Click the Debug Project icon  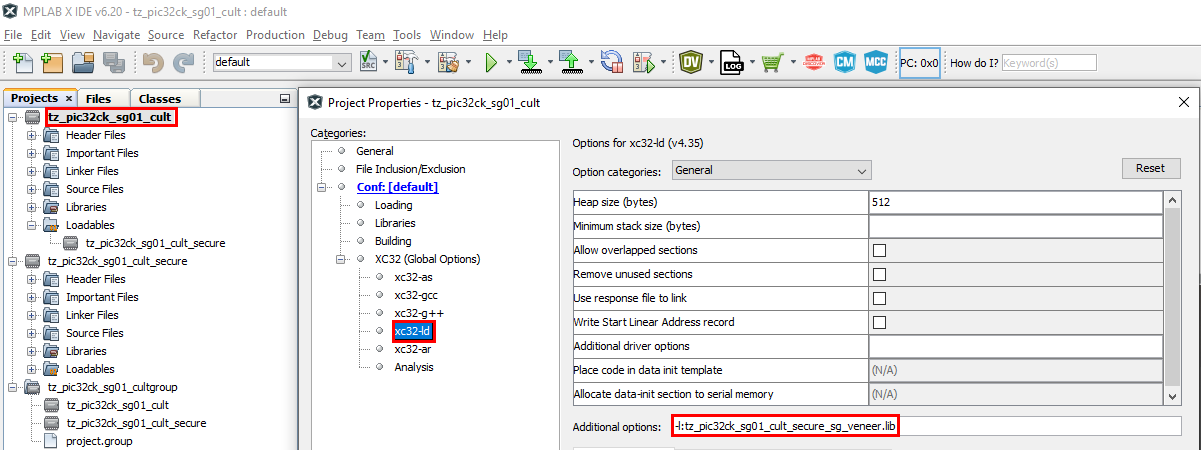643,62
